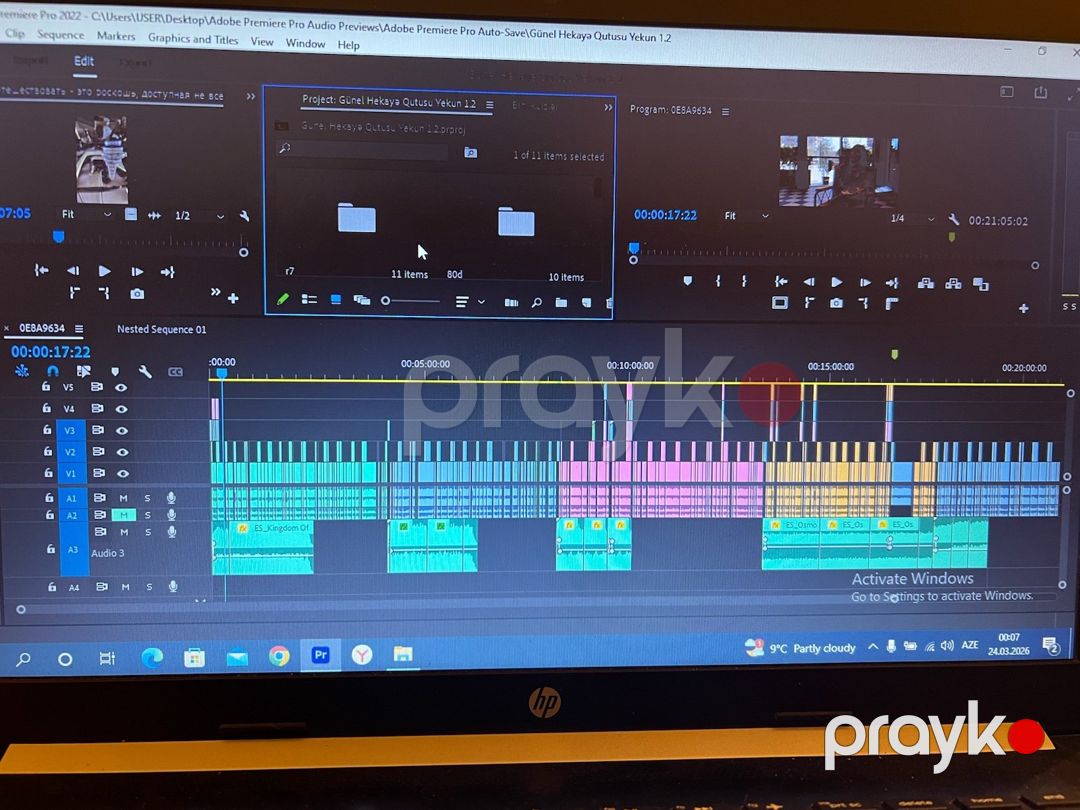1080x810 pixels.
Task: Play the sequence in Program monitor
Action: (x=836, y=282)
